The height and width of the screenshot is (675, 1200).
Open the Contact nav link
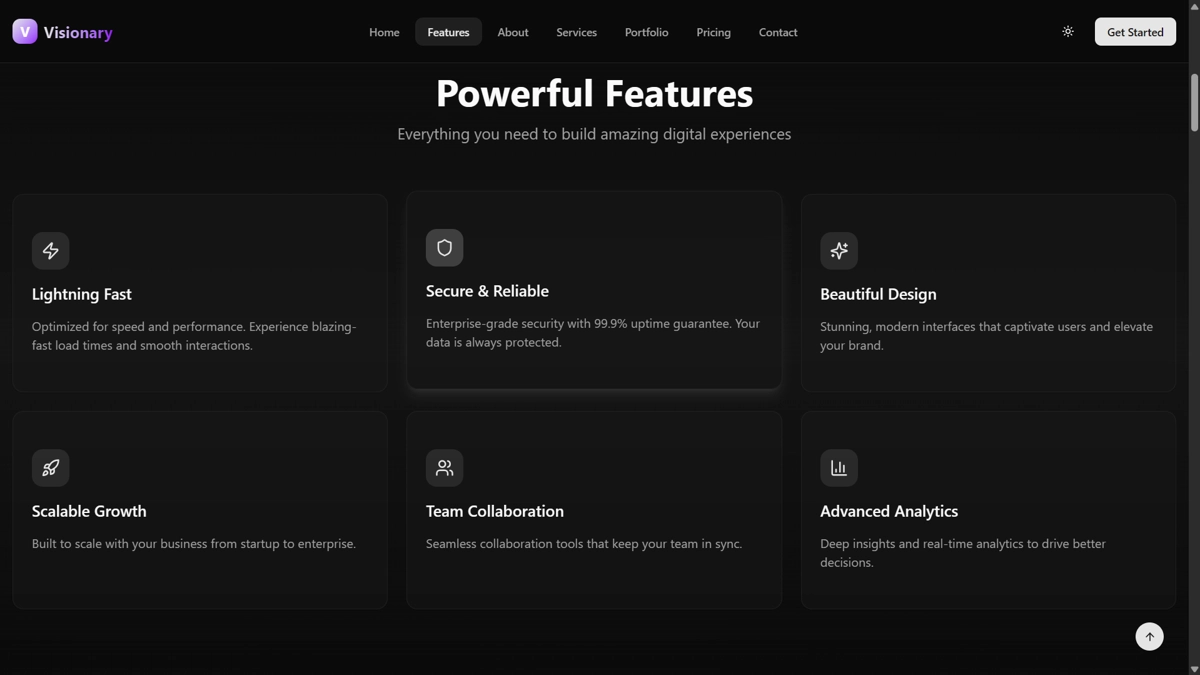778,32
